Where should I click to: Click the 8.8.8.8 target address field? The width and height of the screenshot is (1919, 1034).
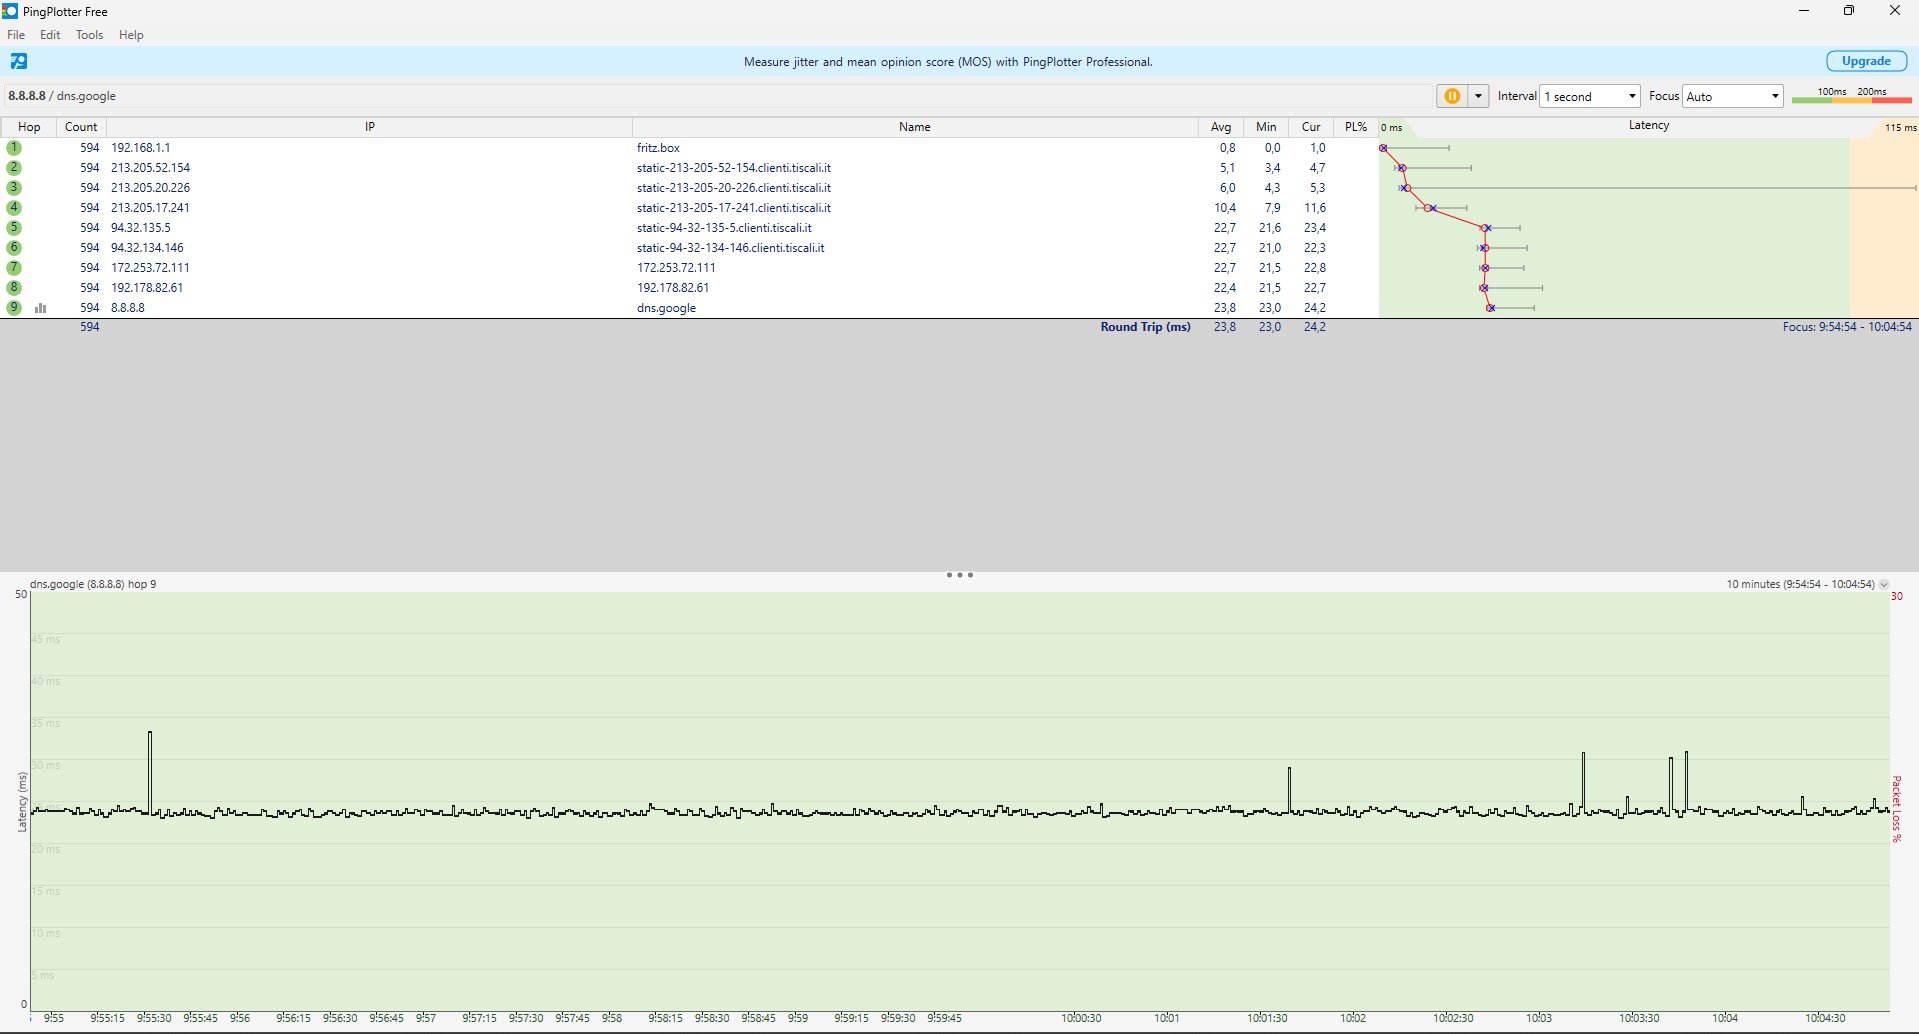(62, 96)
